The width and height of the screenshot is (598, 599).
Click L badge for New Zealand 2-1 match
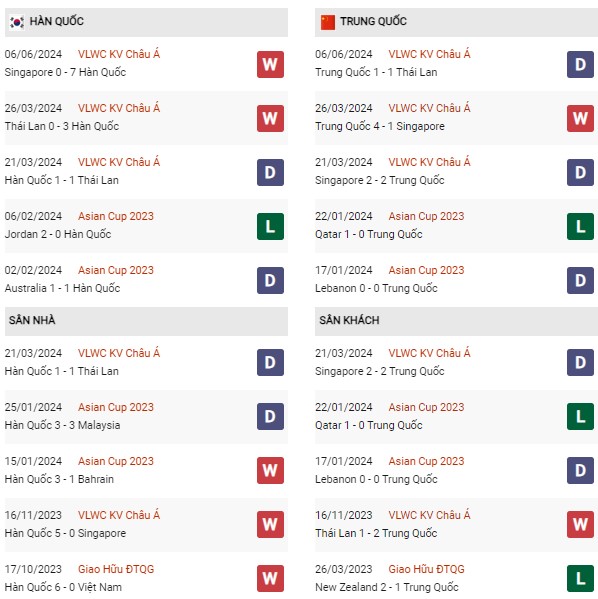[x=580, y=578]
